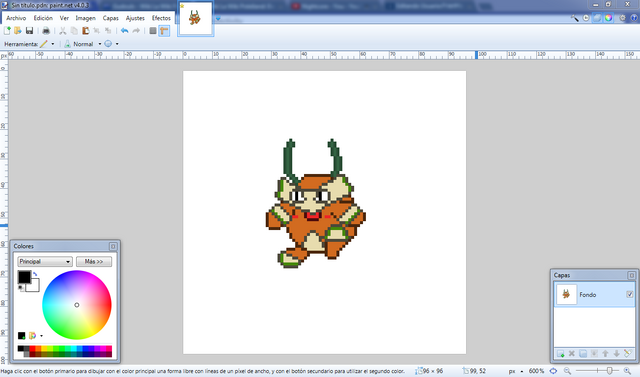Click the fit-to-window zoom icon

tap(553, 371)
